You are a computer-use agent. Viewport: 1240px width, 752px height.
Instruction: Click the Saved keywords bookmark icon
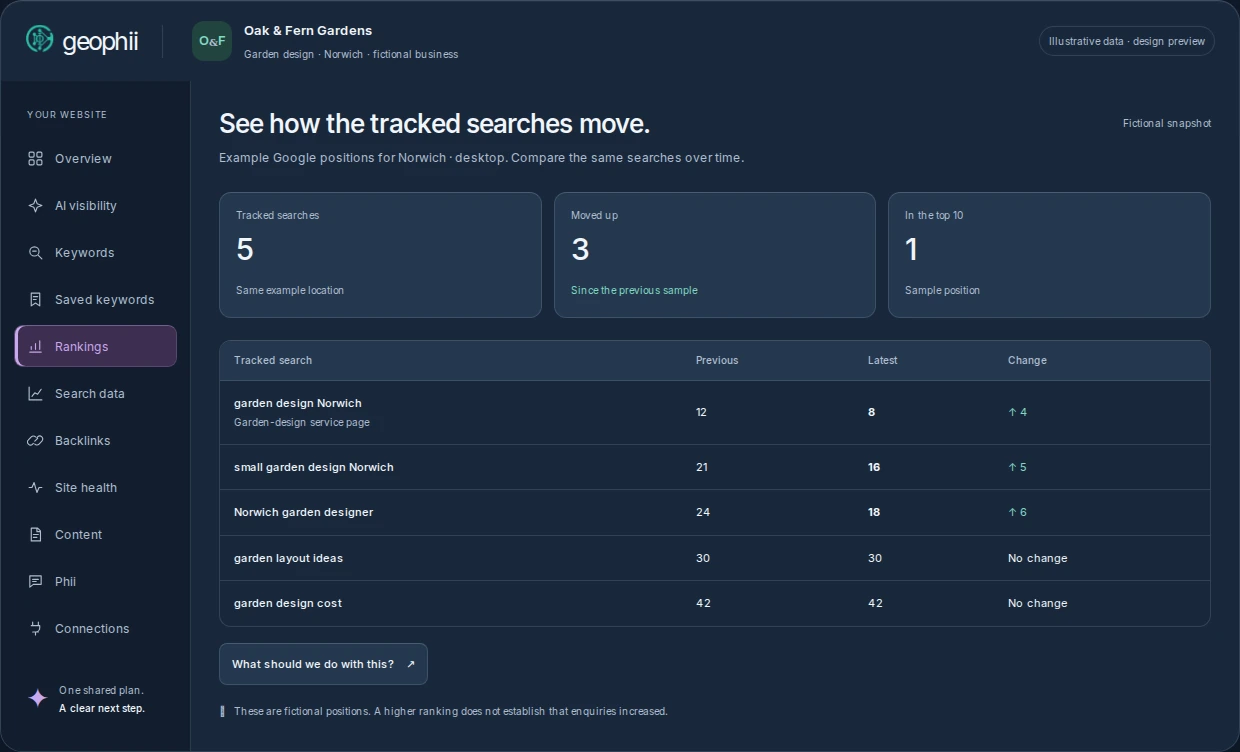pyautogui.click(x=35, y=300)
